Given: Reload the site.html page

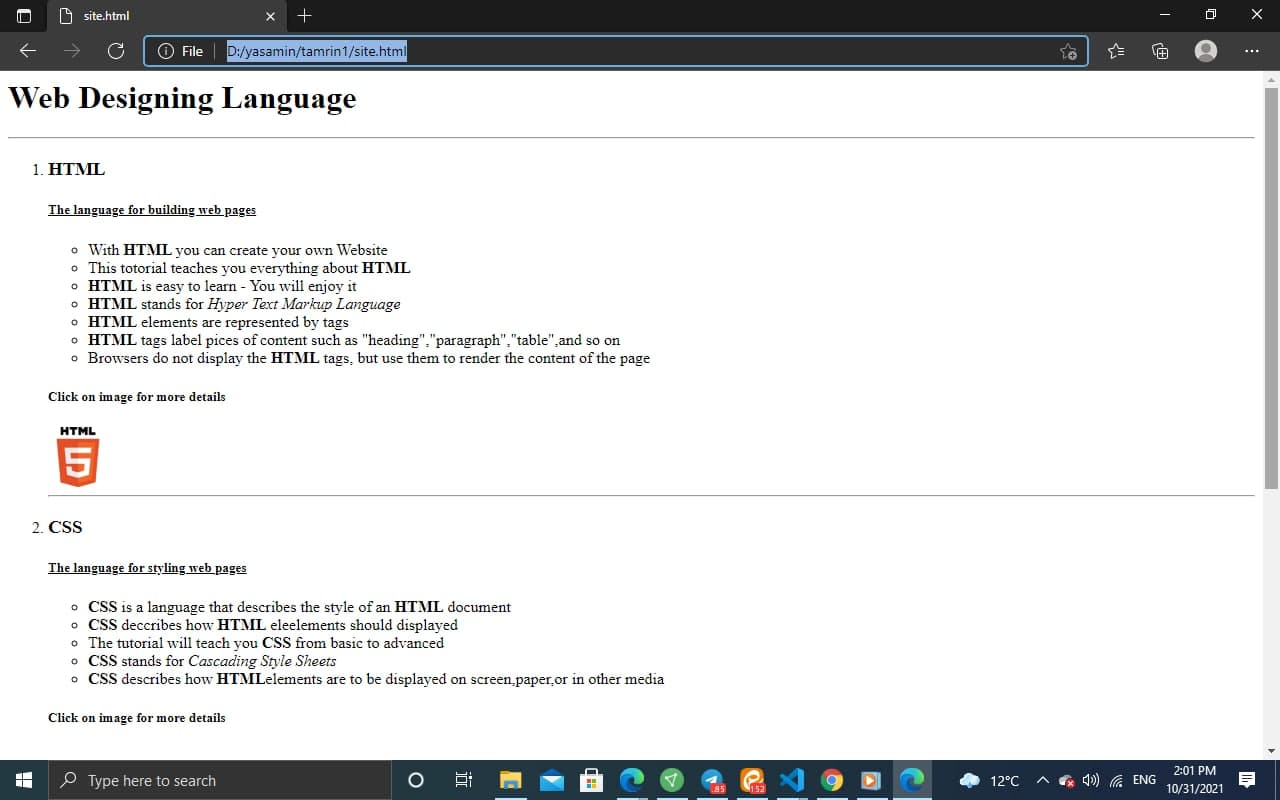Looking at the screenshot, I should point(115,51).
